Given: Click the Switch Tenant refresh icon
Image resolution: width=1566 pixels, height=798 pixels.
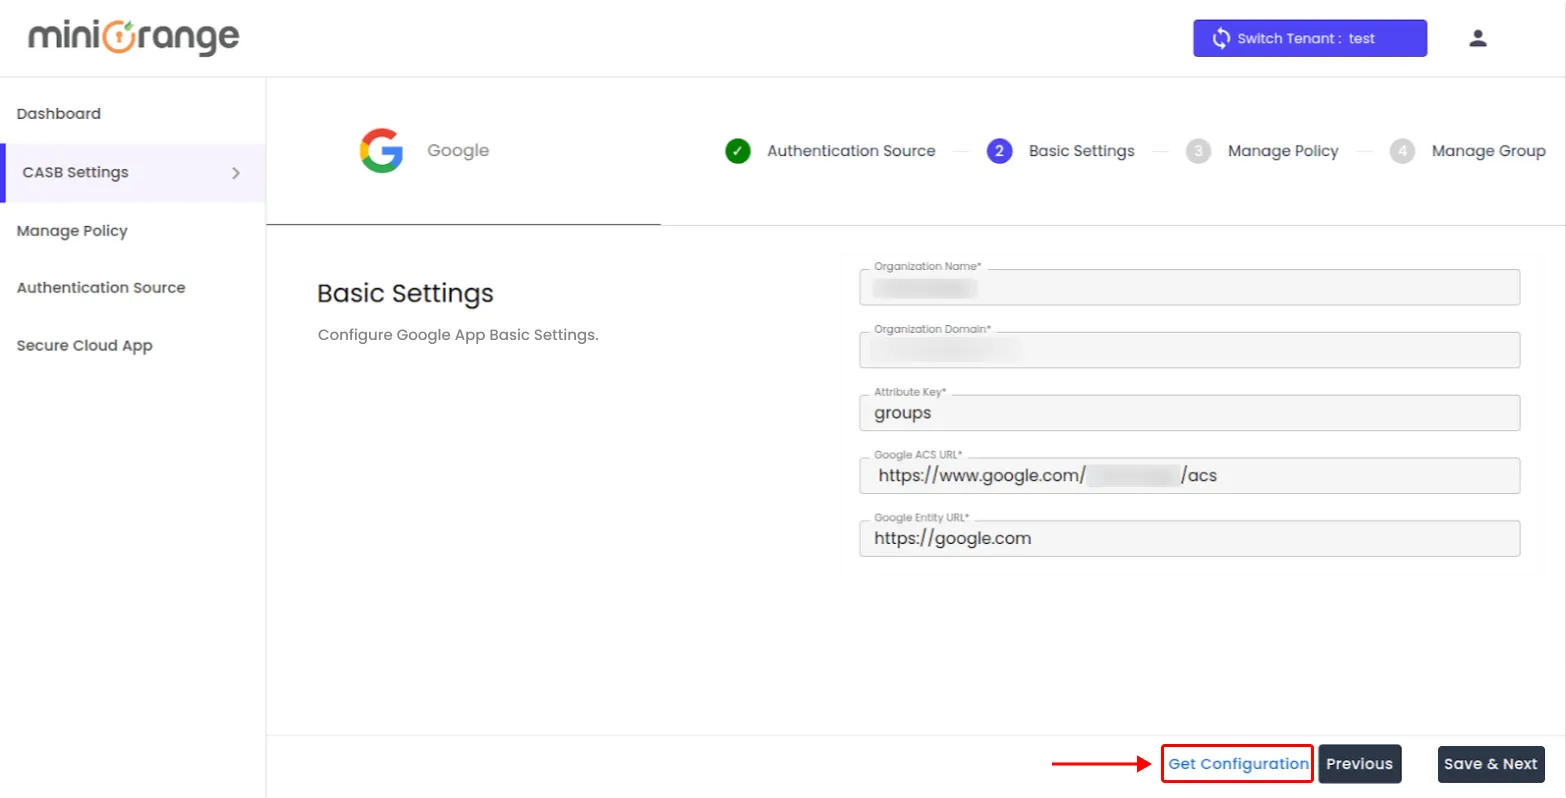Looking at the screenshot, I should 1221,38.
